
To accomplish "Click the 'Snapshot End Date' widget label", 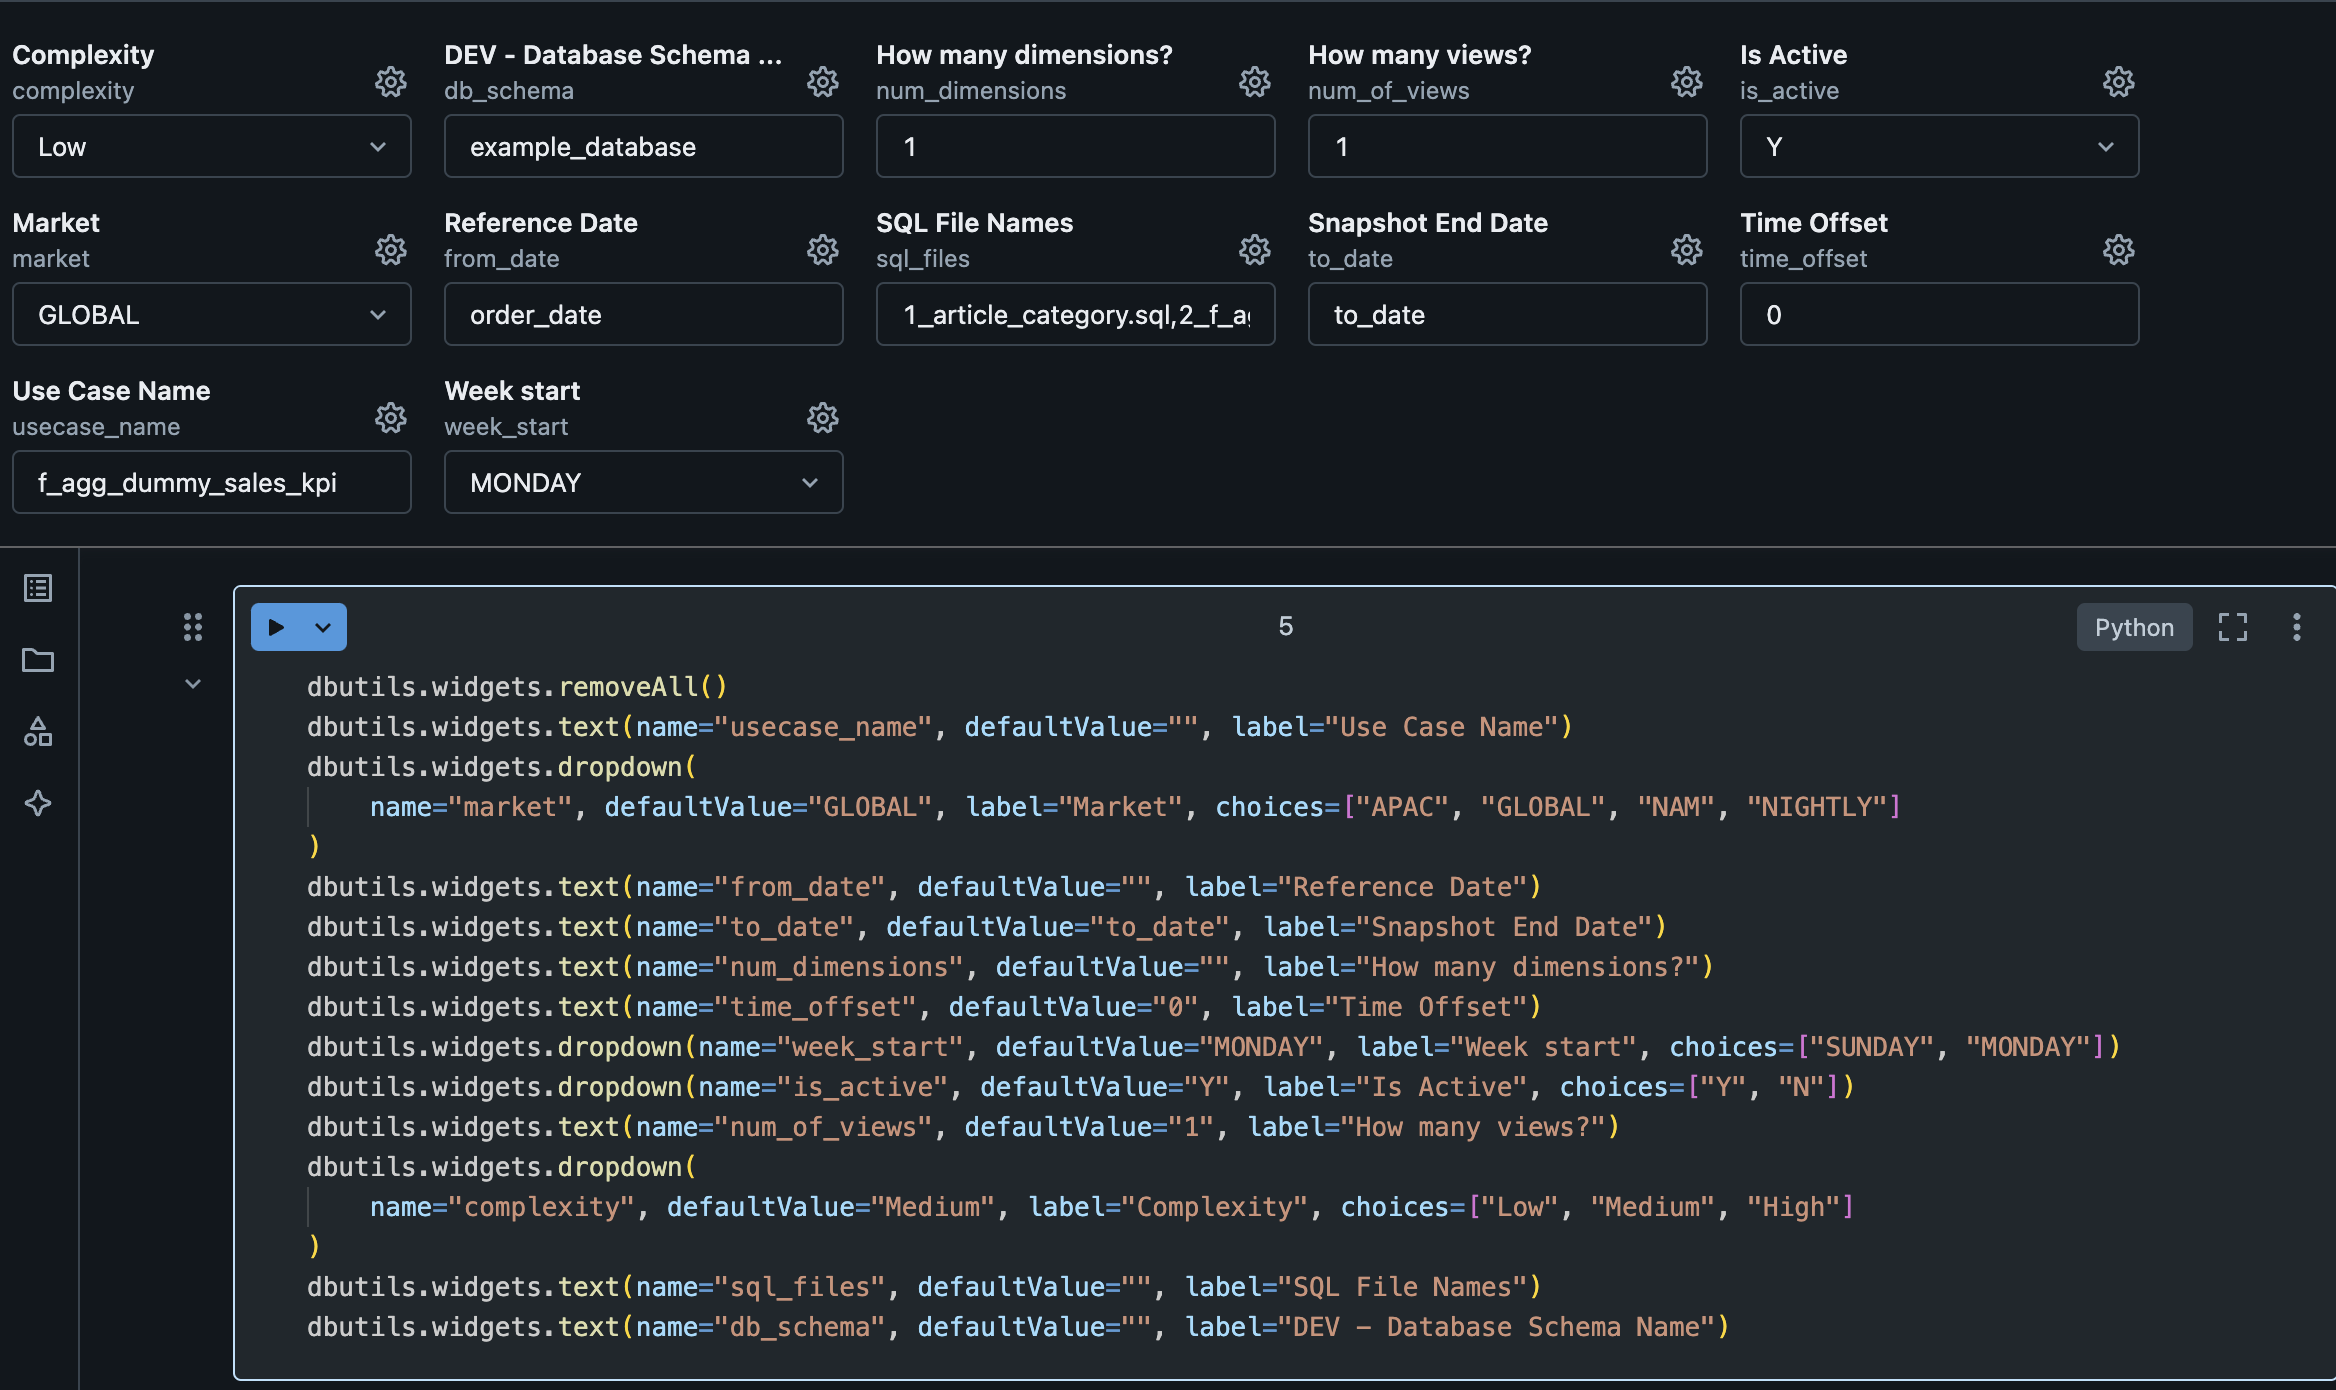I will point(1428,223).
